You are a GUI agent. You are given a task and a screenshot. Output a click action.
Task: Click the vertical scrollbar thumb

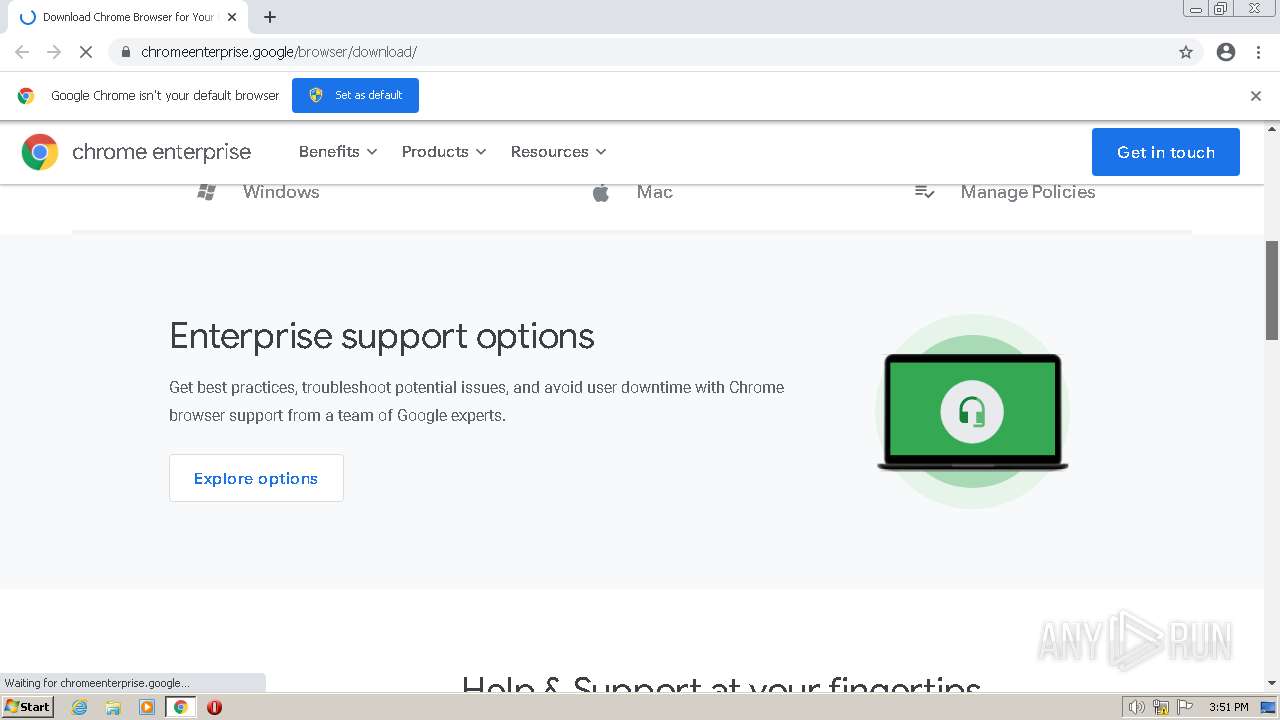(x=1272, y=290)
